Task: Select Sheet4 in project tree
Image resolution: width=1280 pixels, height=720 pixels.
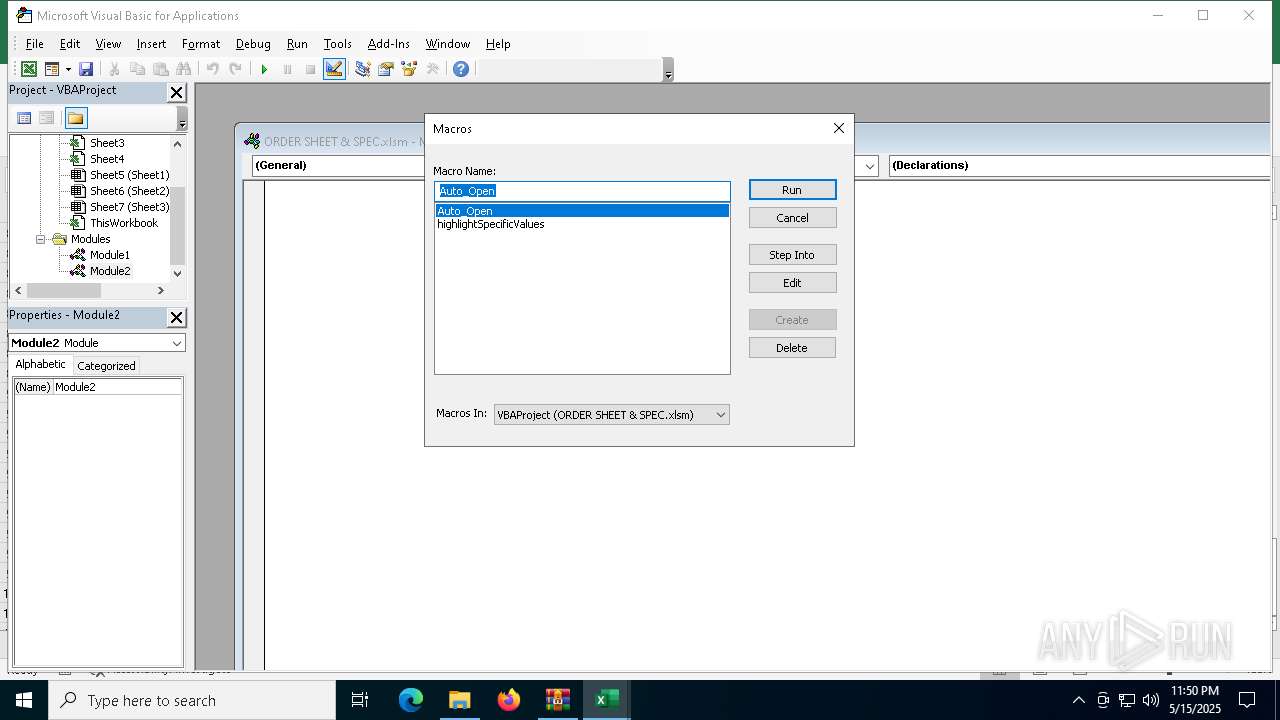Action: 107,159
